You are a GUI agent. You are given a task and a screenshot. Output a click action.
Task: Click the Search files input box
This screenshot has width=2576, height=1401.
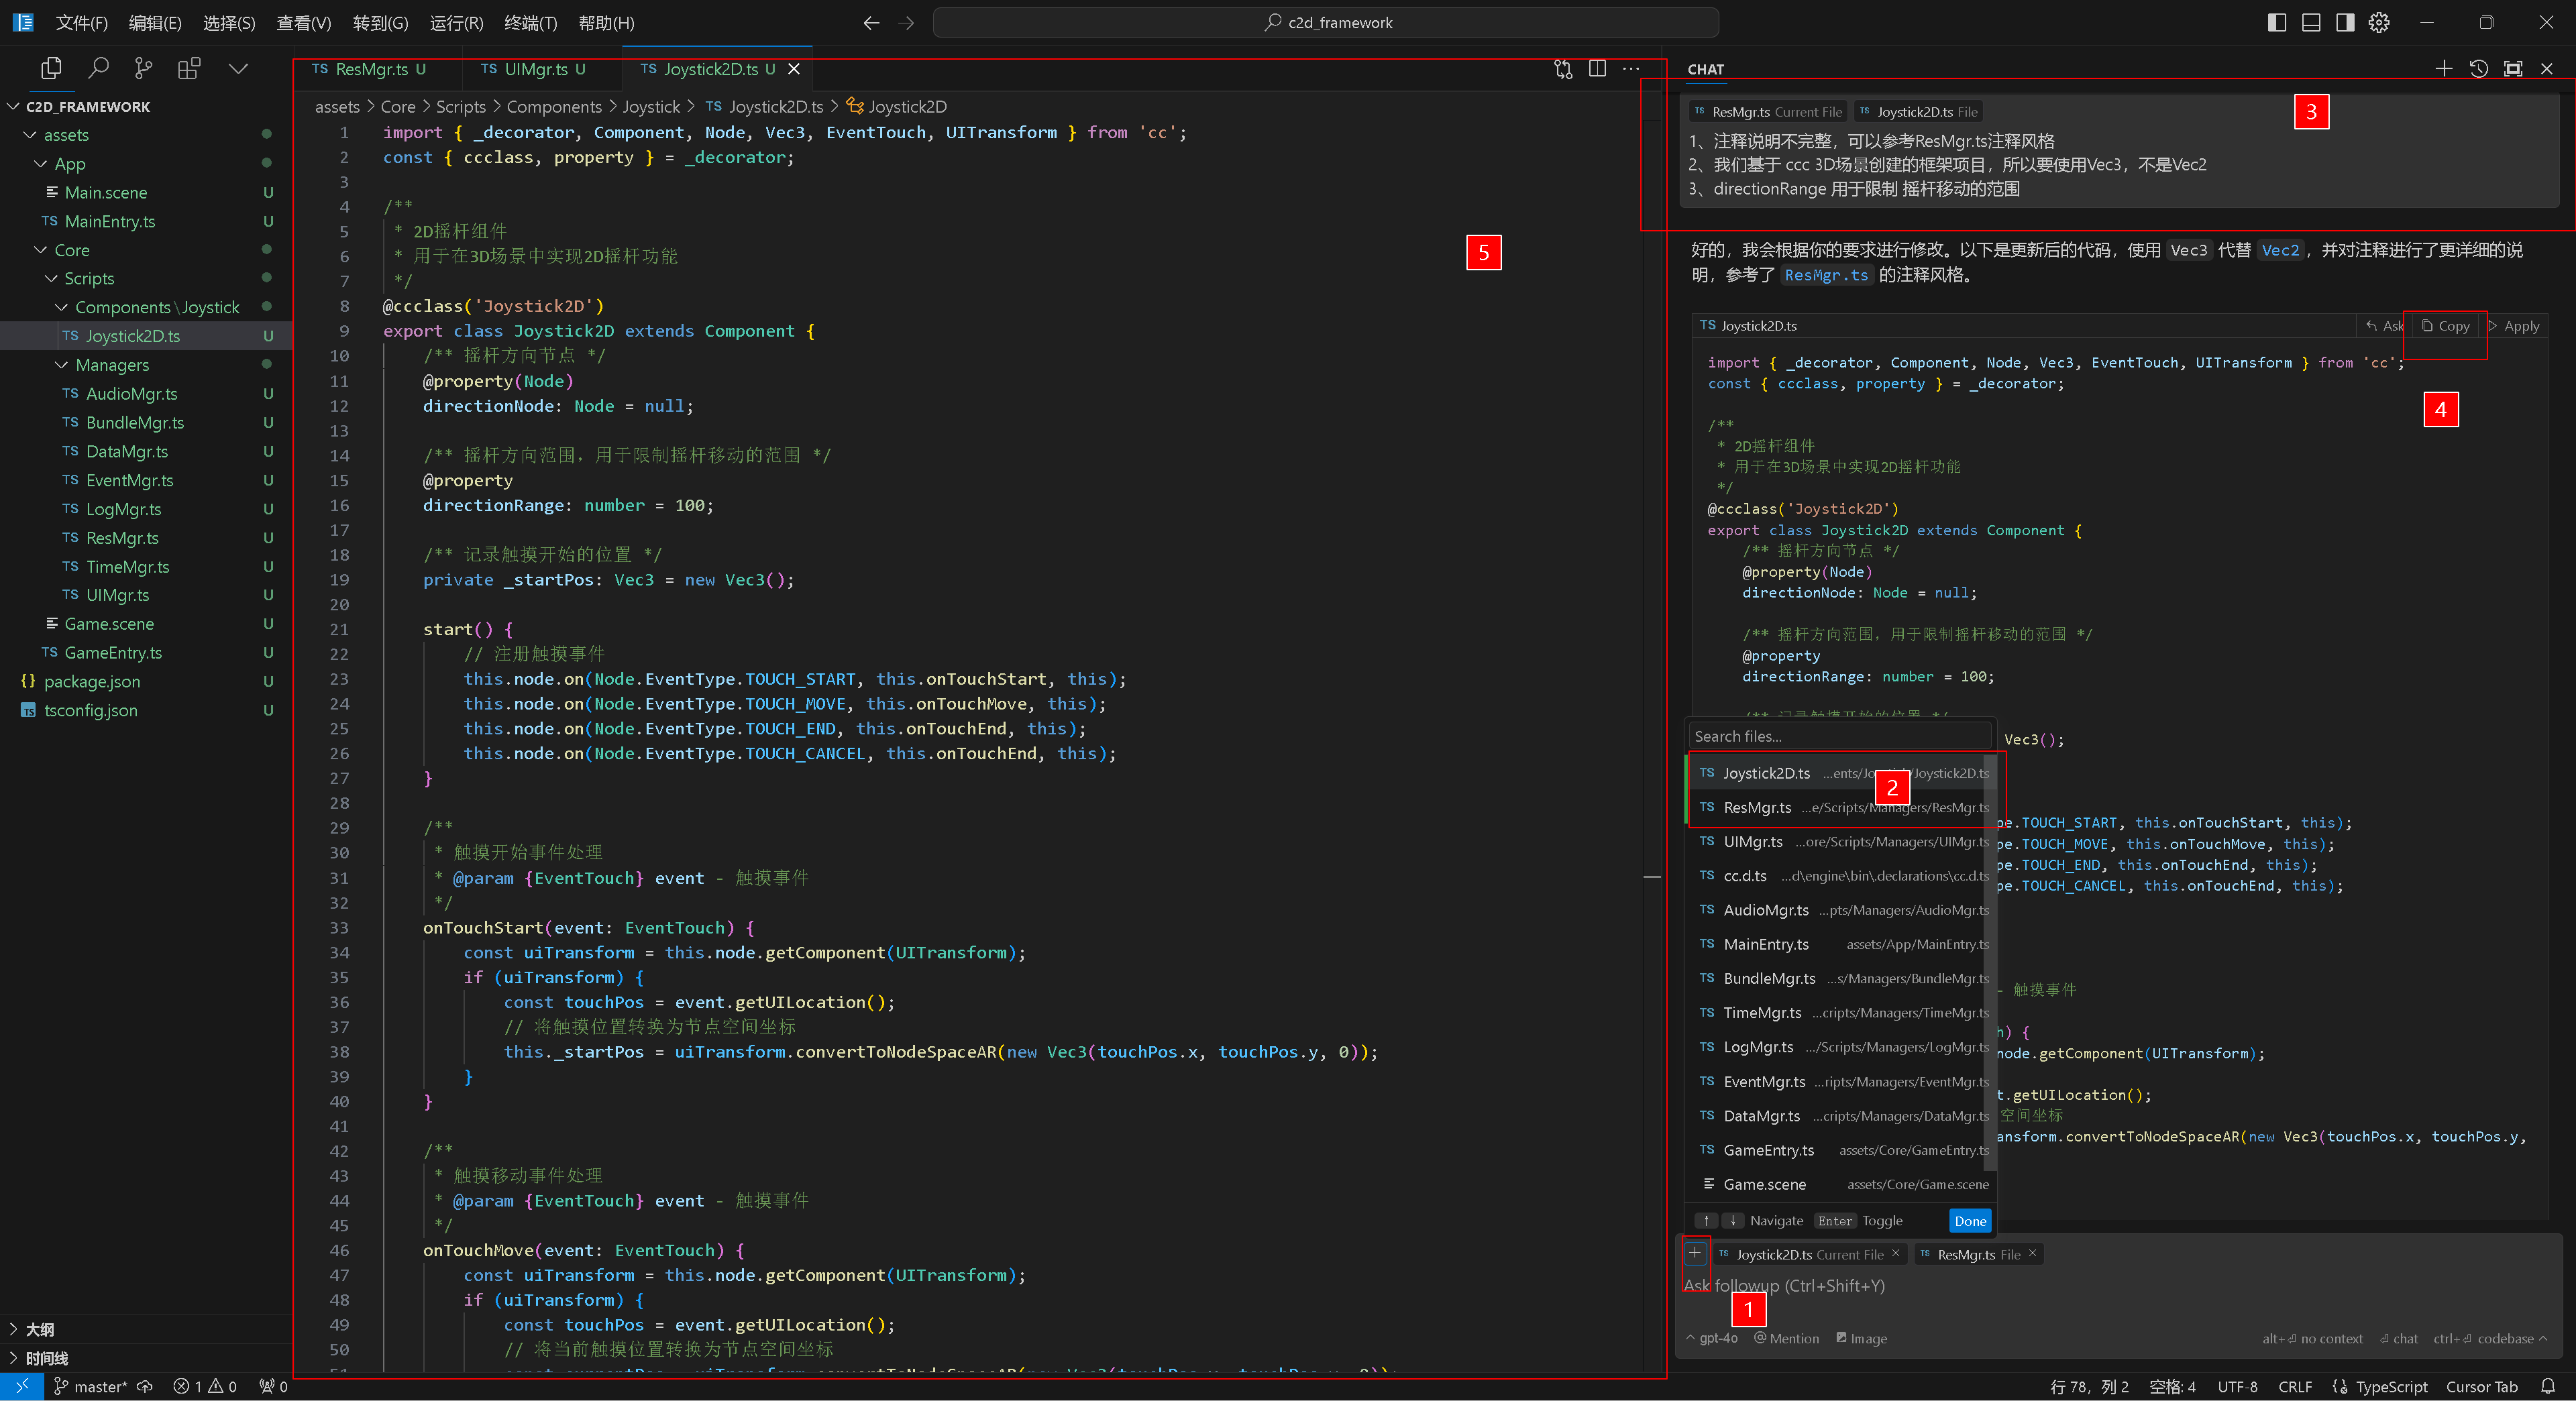(x=1839, y=736)
